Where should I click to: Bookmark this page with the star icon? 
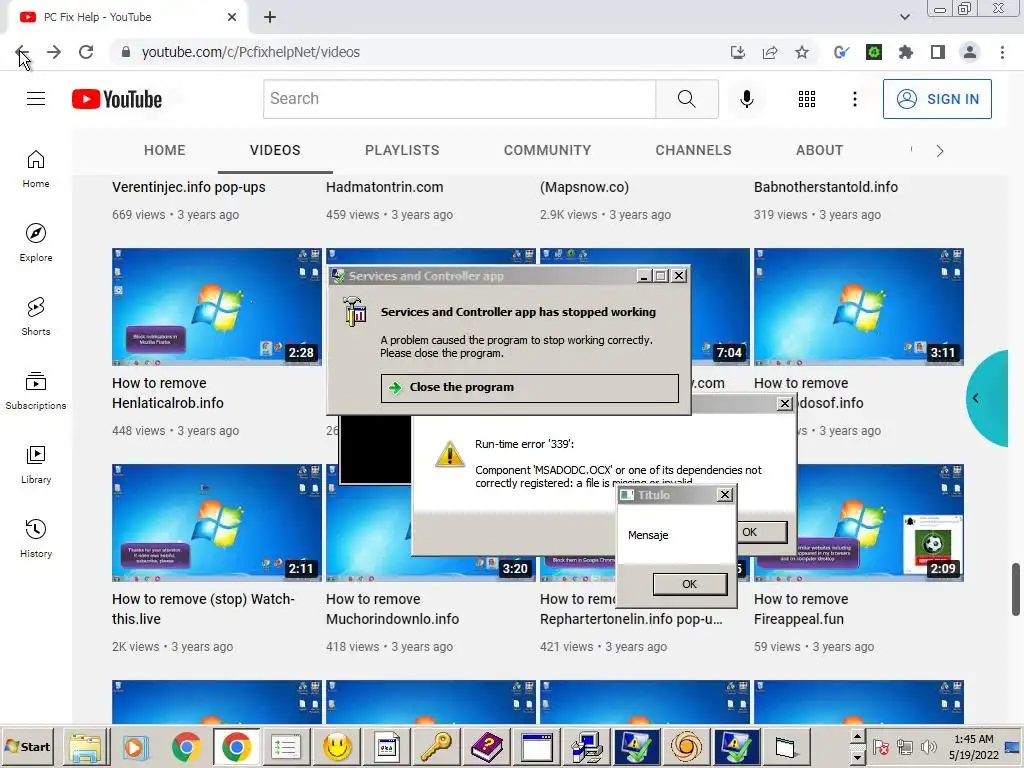pos(802,52)
